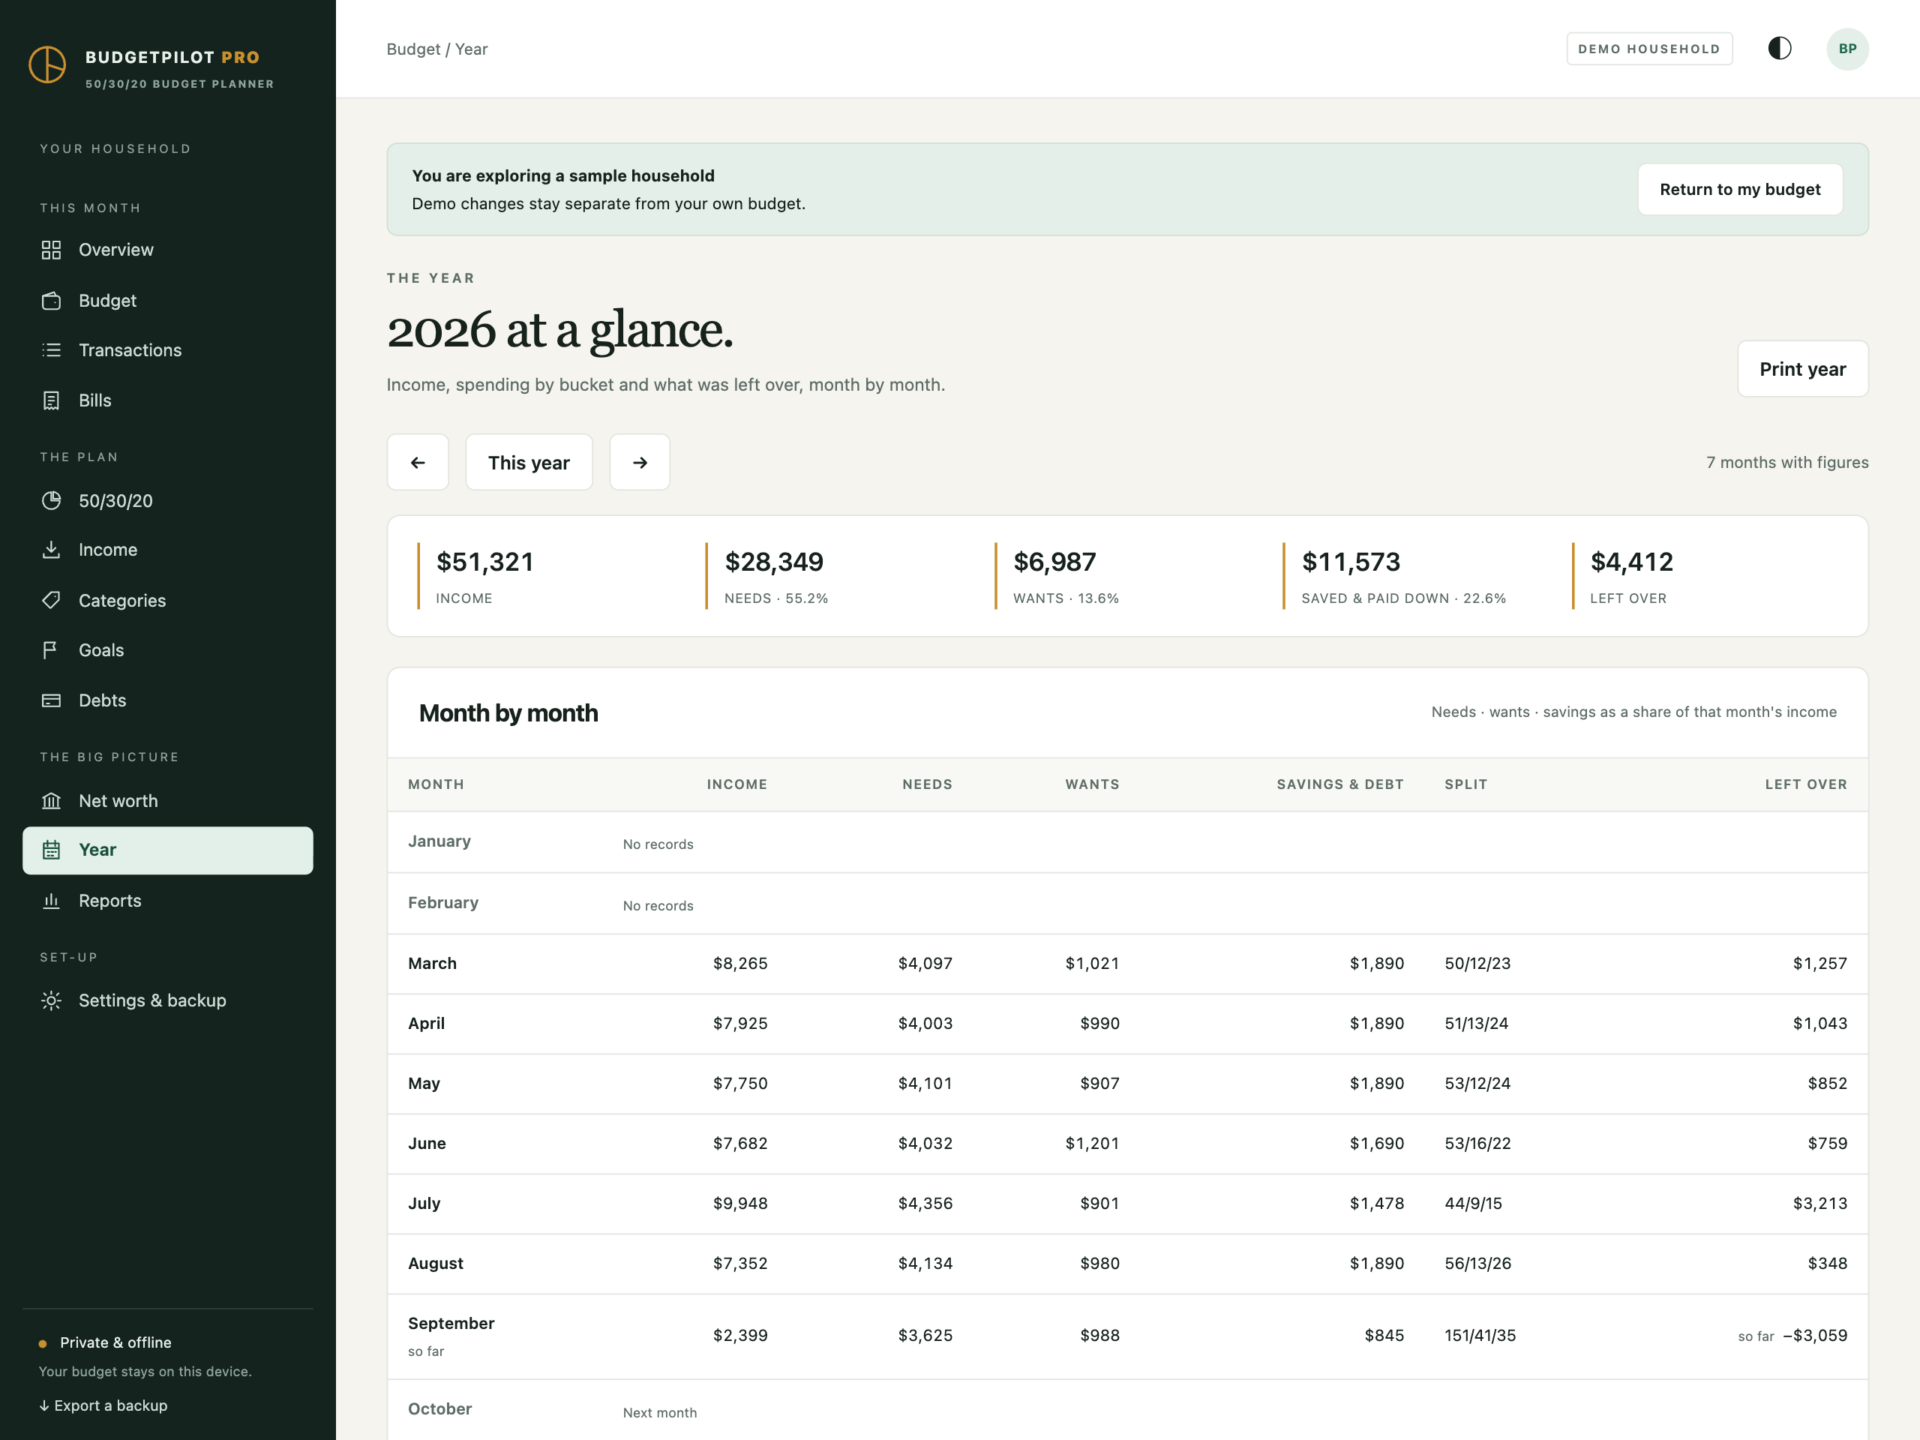This screenshot has height=1440, width=1920.
Task: Open Reports page from sidebar label
Action: coord(110,901)
